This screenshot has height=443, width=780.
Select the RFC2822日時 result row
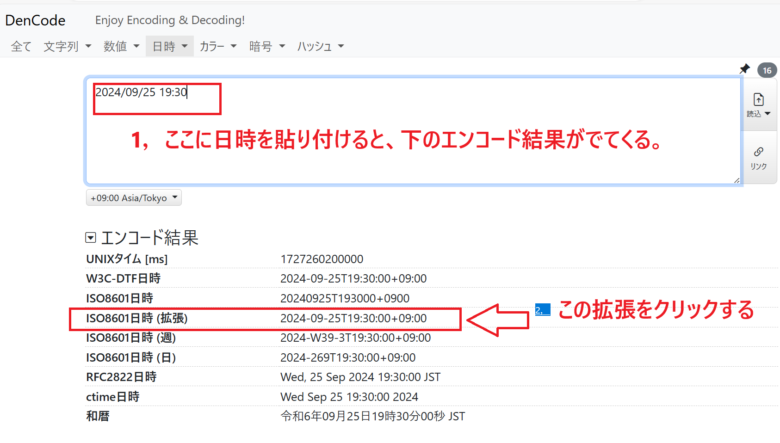tap(265, 377)
